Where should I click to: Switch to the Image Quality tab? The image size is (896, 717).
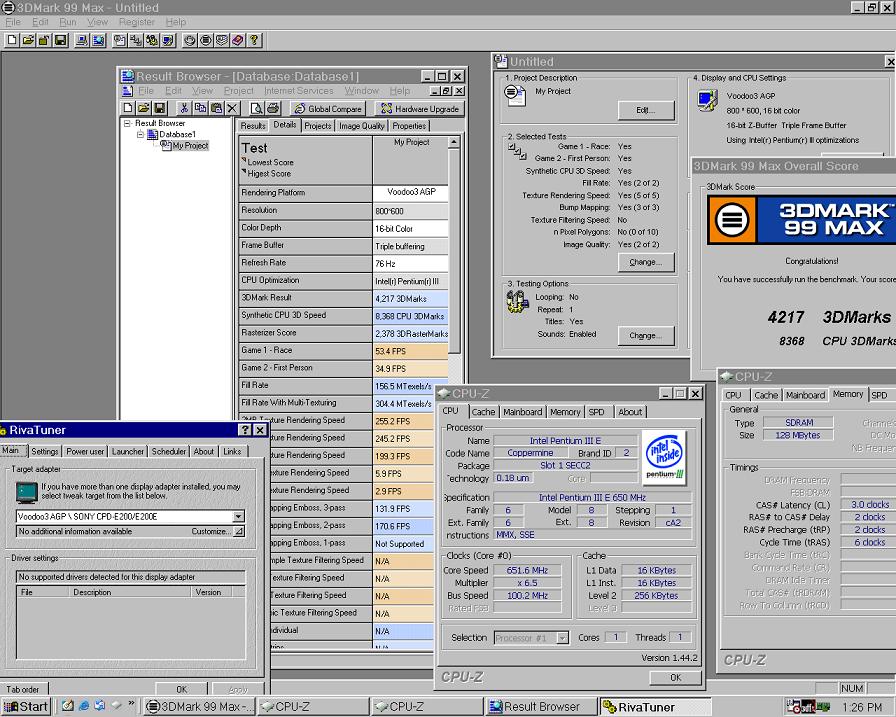click(x=361, y=126)
